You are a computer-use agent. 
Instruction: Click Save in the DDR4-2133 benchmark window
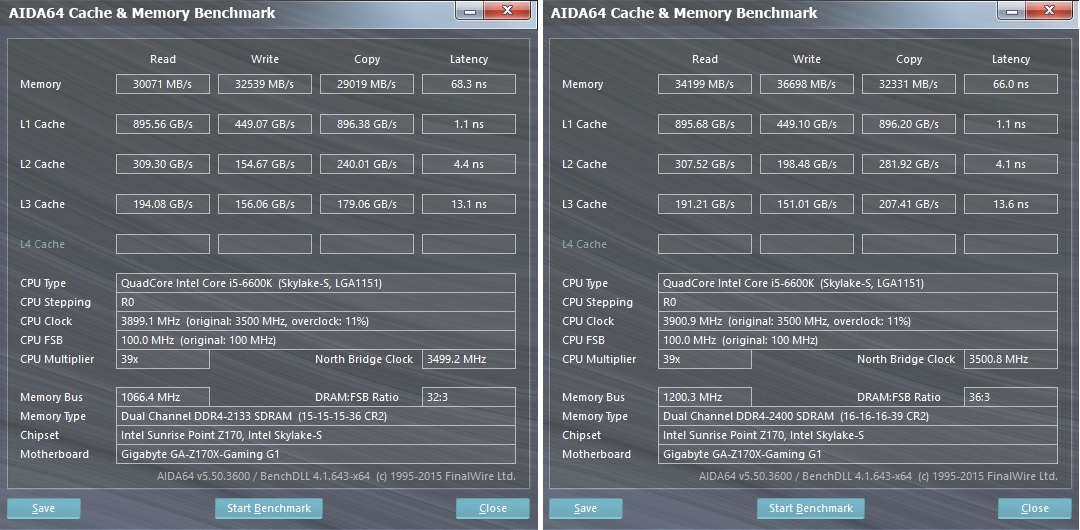coord(43,508)
